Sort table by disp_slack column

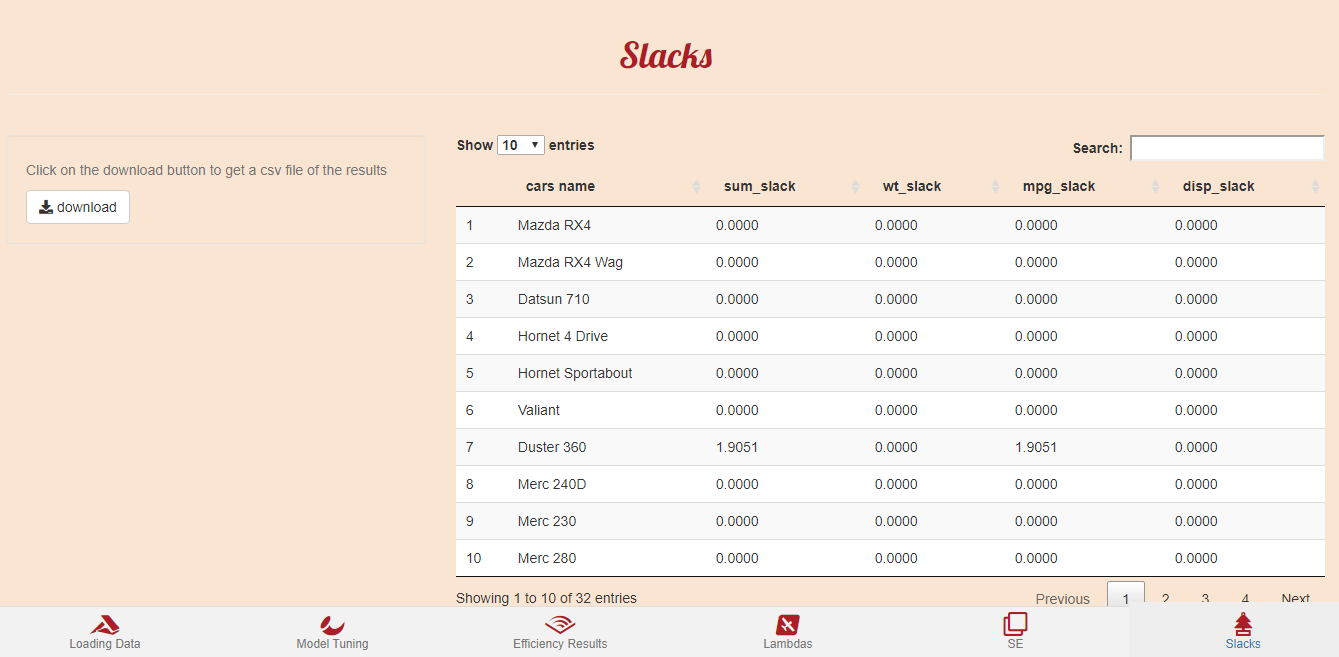point(1218,186)
